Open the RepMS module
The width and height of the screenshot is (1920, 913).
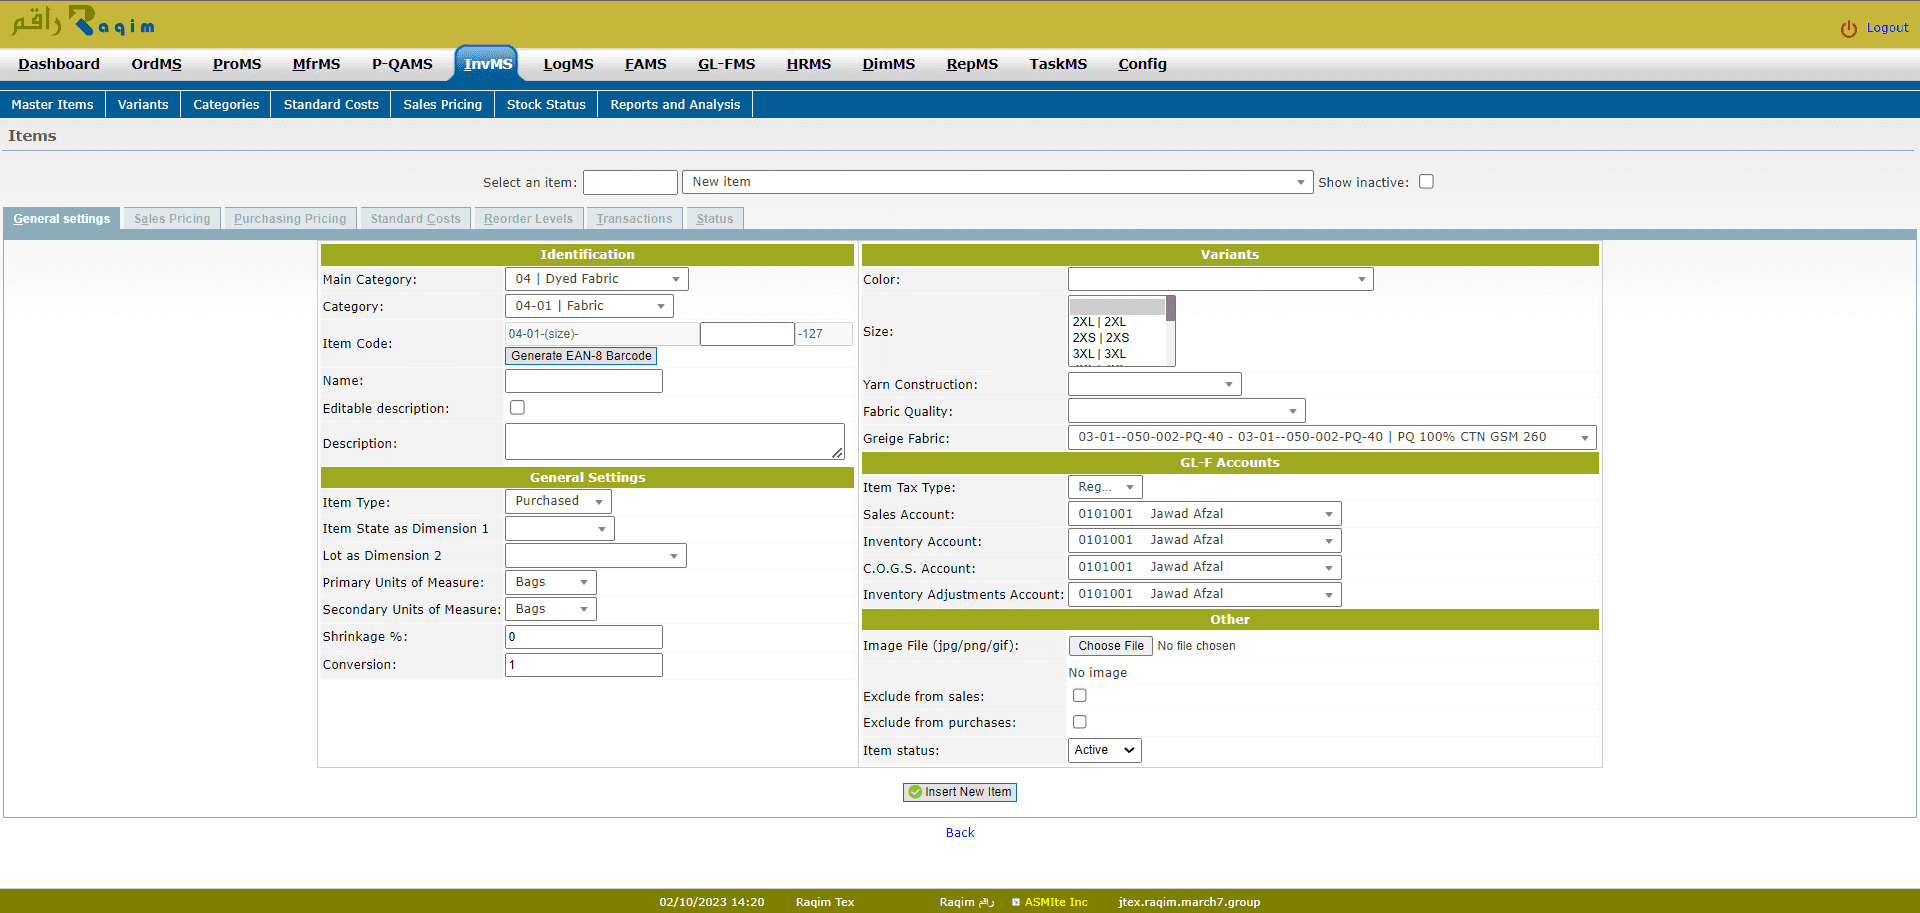[x=972, y=64]
